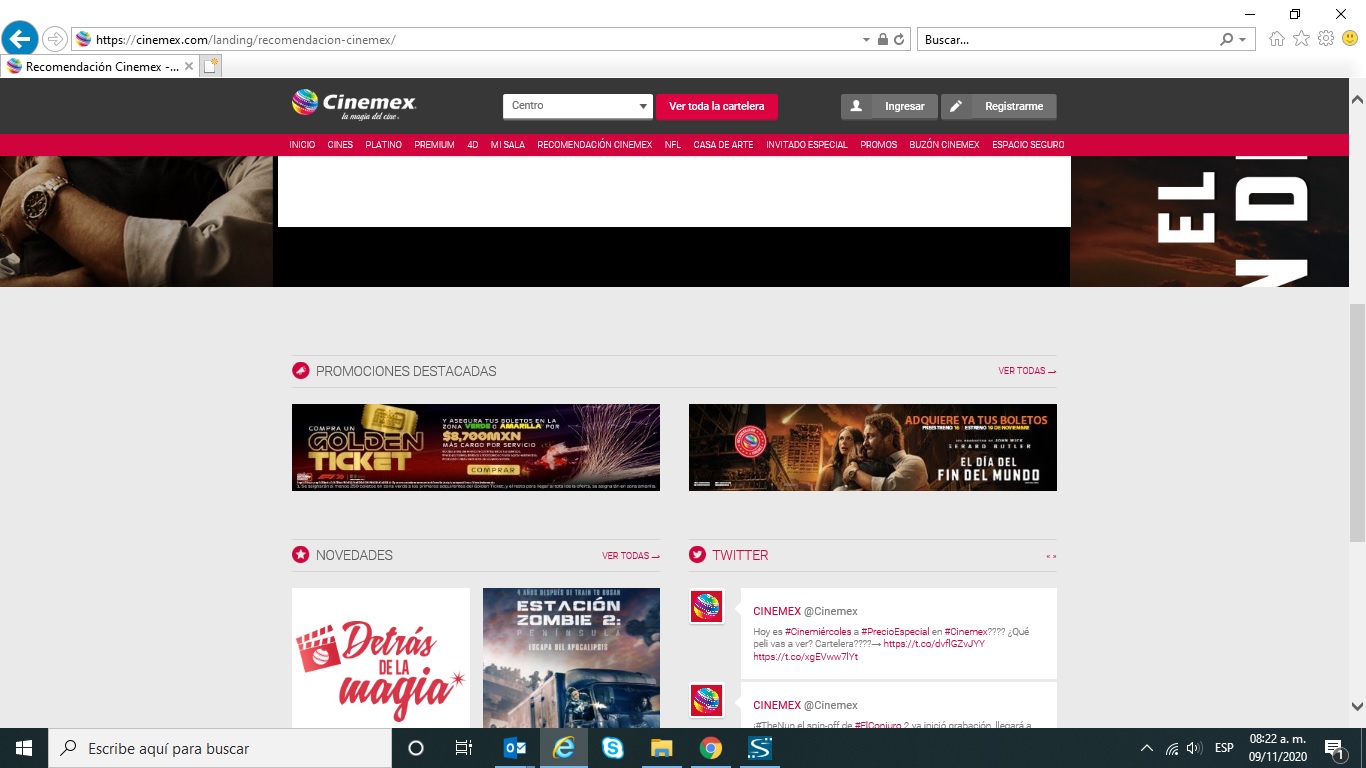Click the Twitter section bird icon

coord(697,555)
